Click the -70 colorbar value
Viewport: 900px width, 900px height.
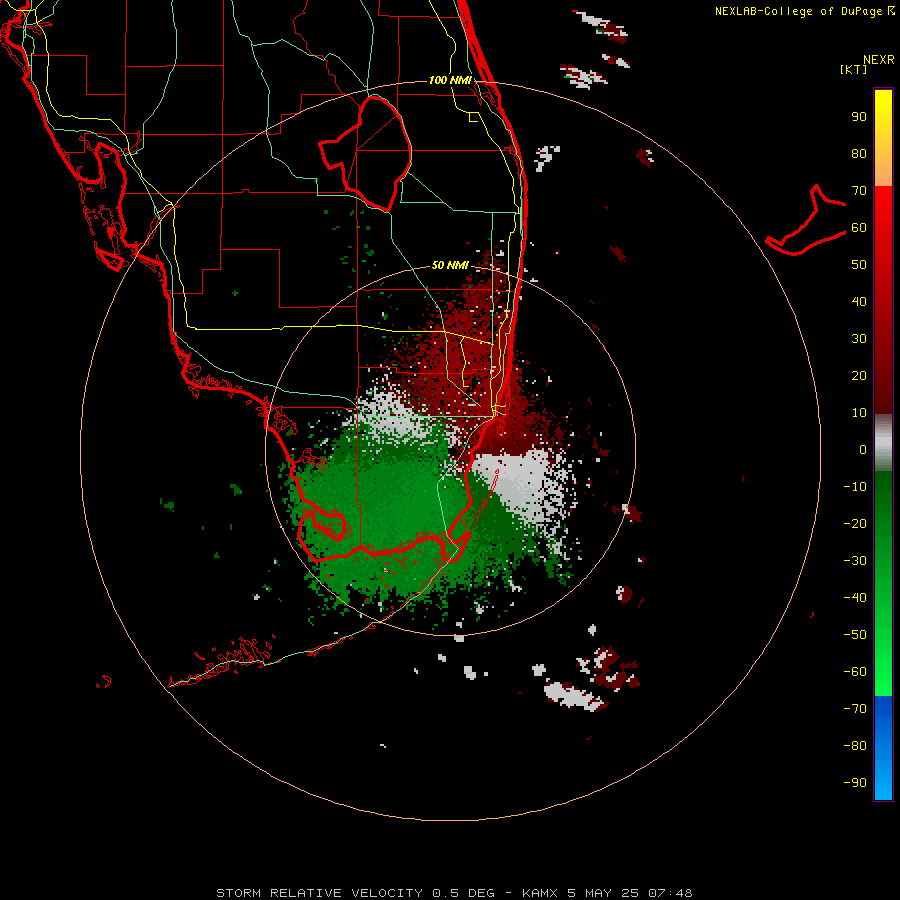(855, 708)
